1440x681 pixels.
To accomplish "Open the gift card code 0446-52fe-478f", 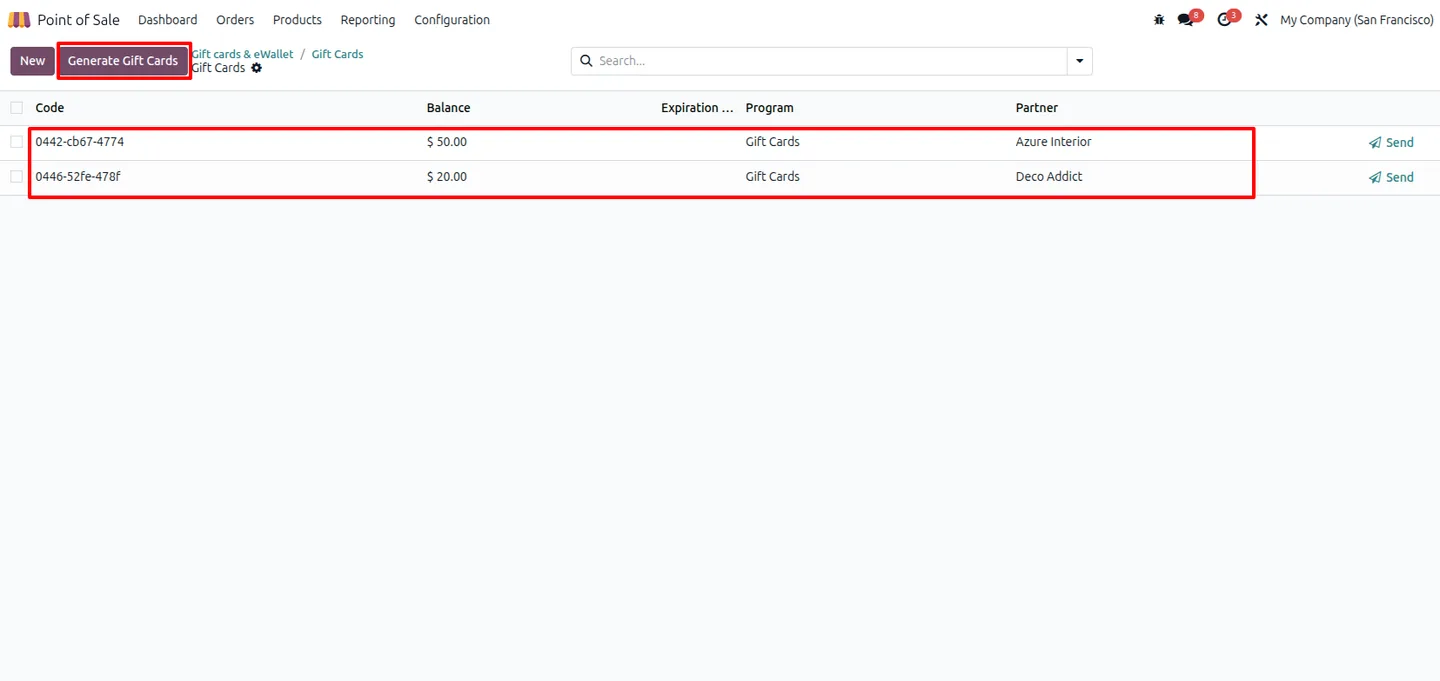I will [78, 177].
